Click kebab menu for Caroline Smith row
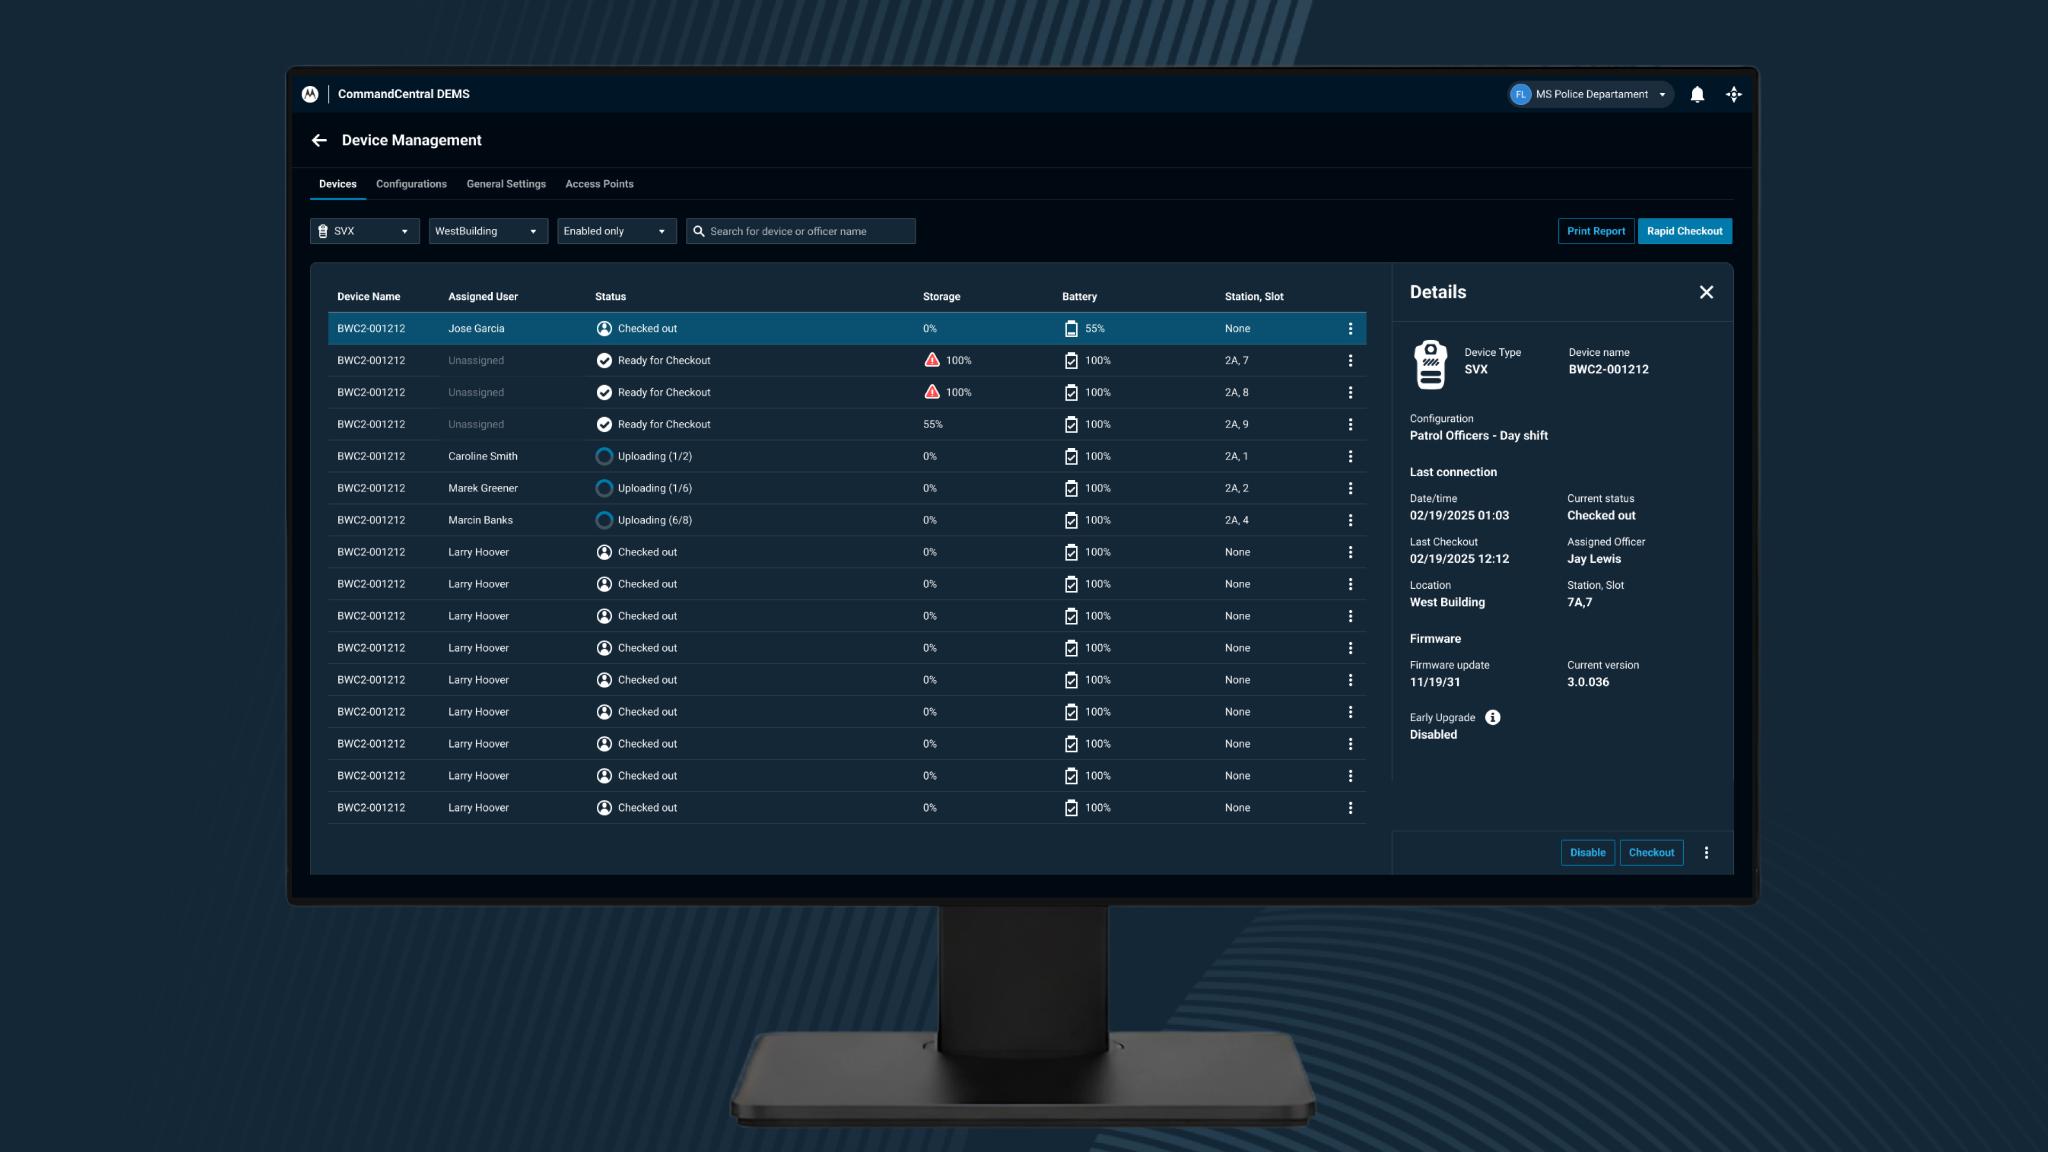2048x1152 pixels. click(x=1350, y=457)
